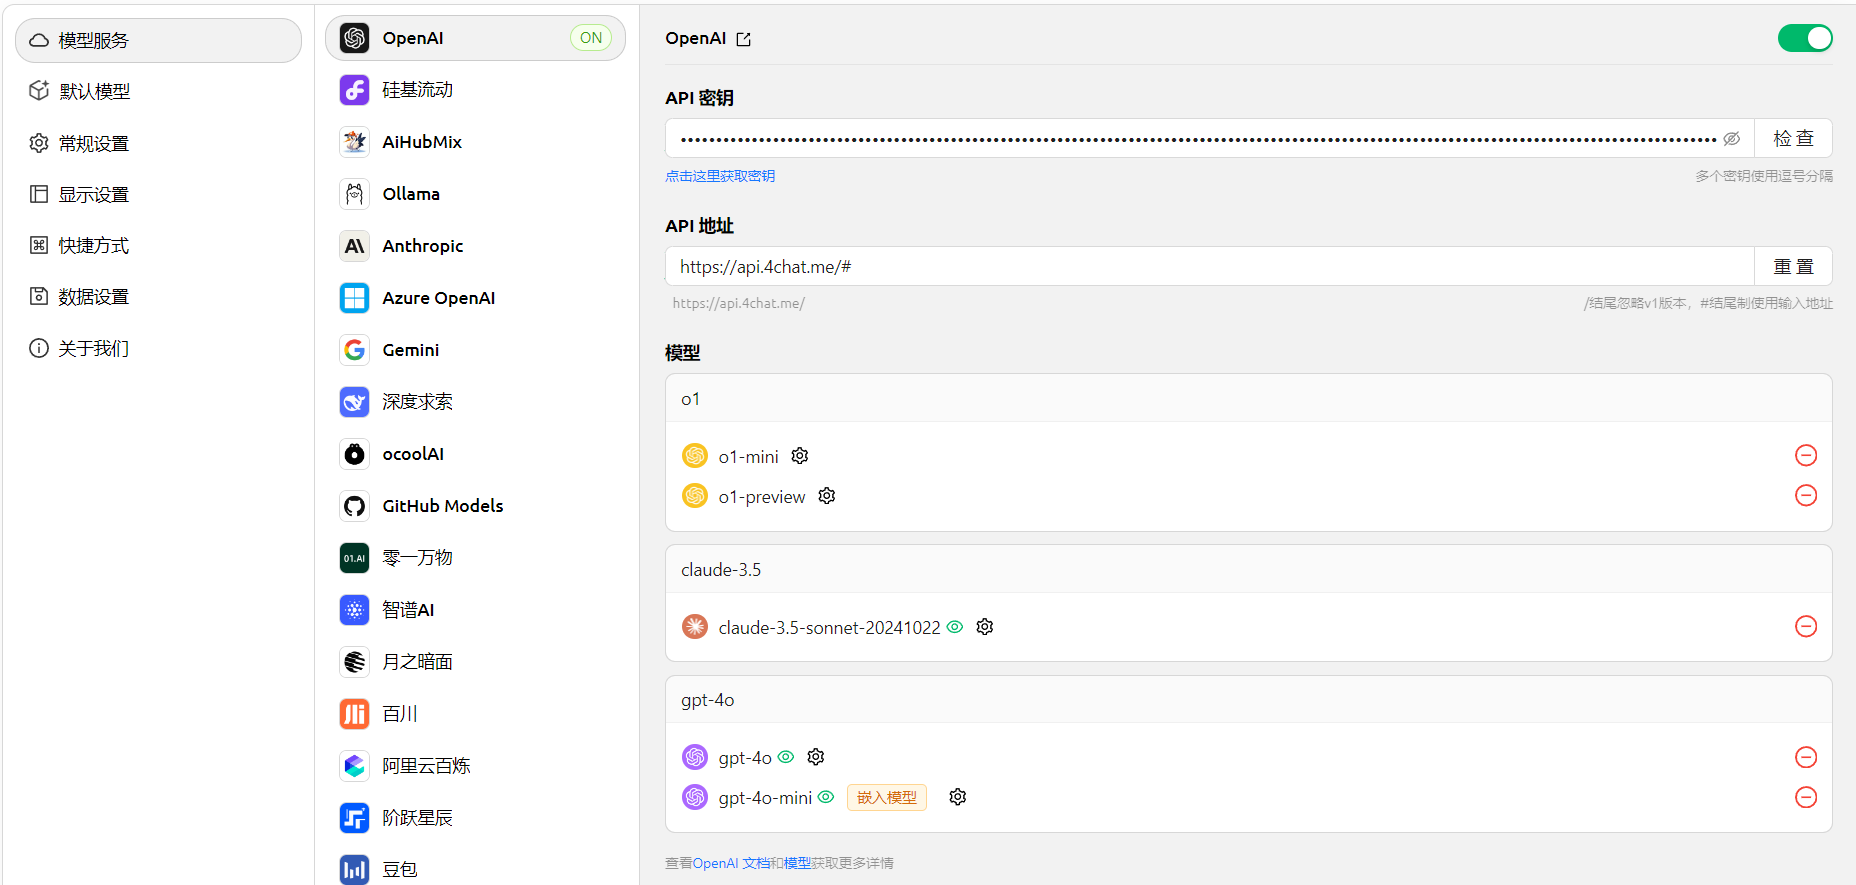Select the Azure OpenAI provider
1856x885 pixels.
[475, 298]
